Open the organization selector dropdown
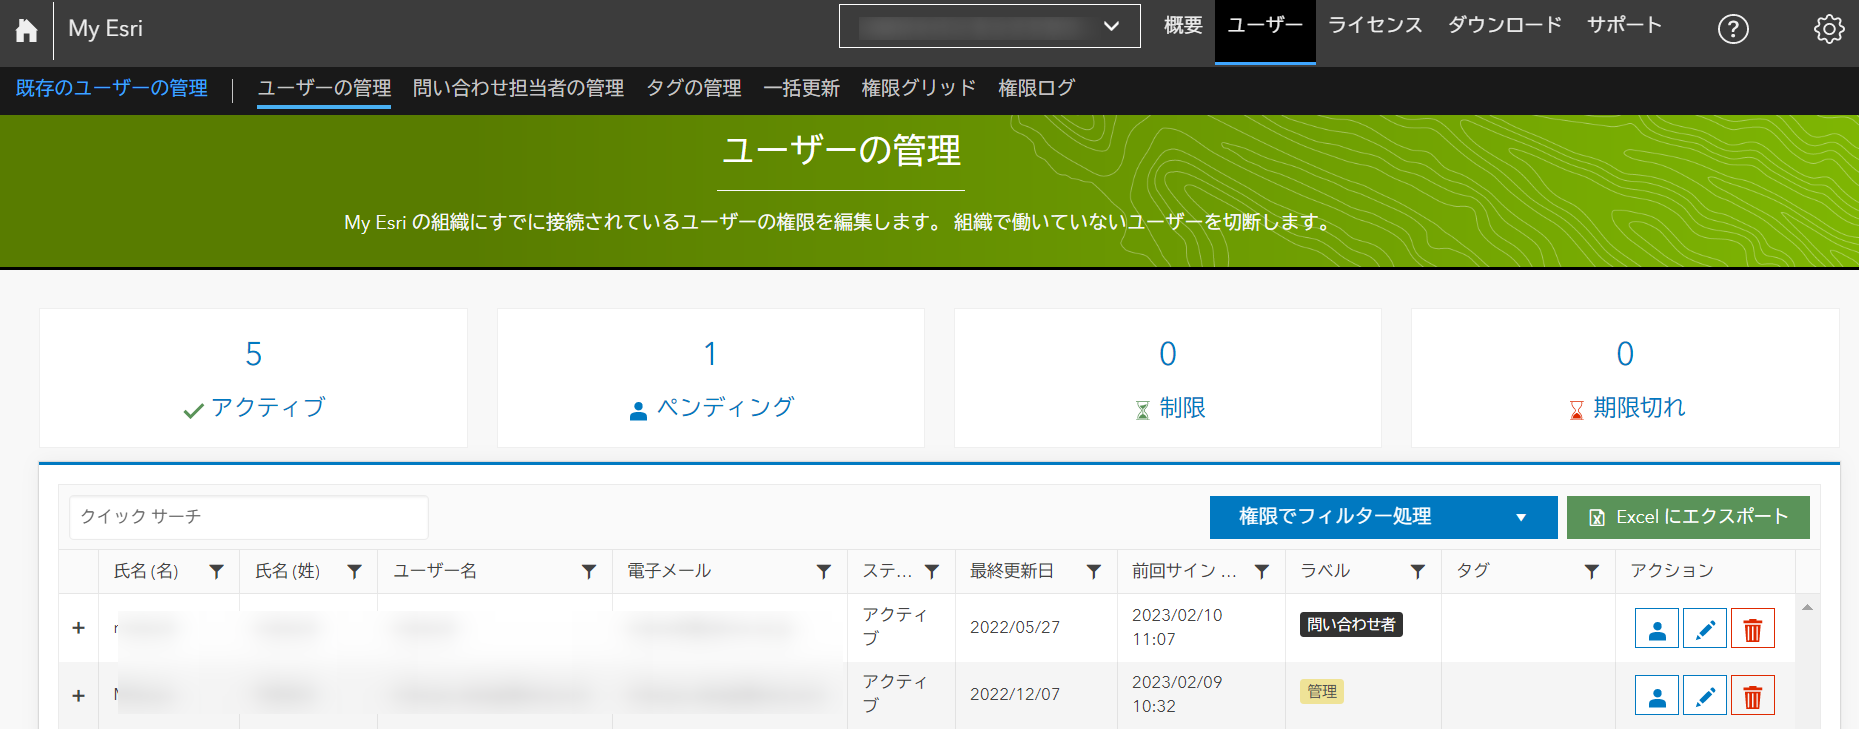The width and height of the screenshot is (1859, 729). (990, 26)
